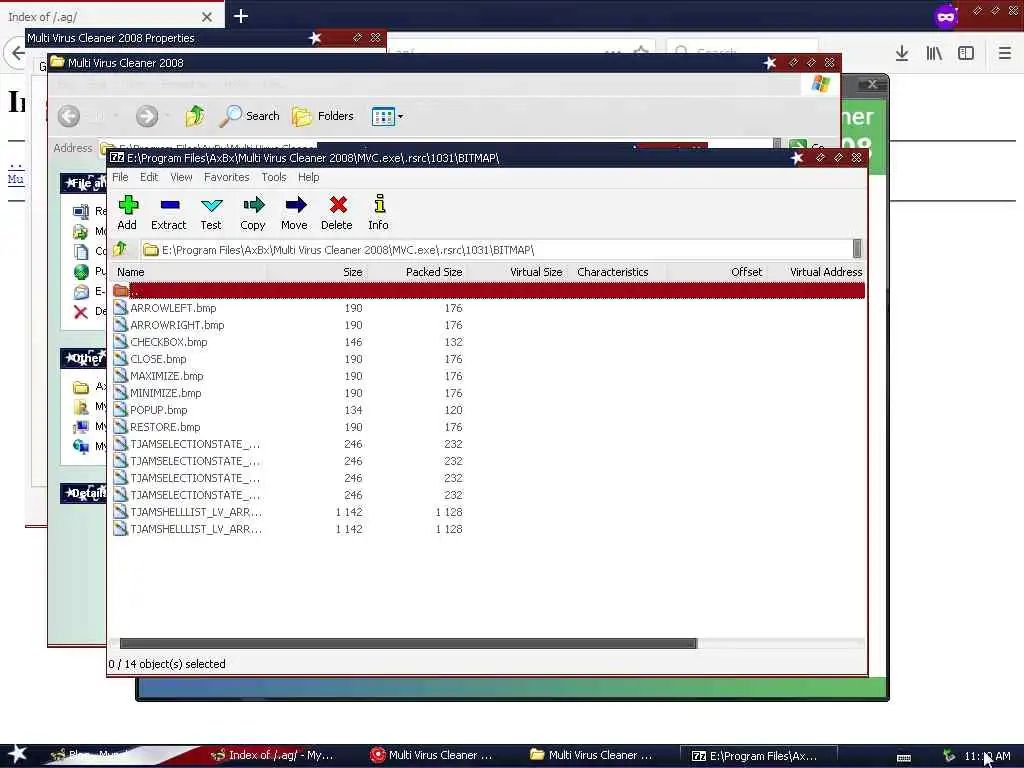The image size is (1024, 768).
Task: Sort by the Name column header
Action: pos(189,272)
